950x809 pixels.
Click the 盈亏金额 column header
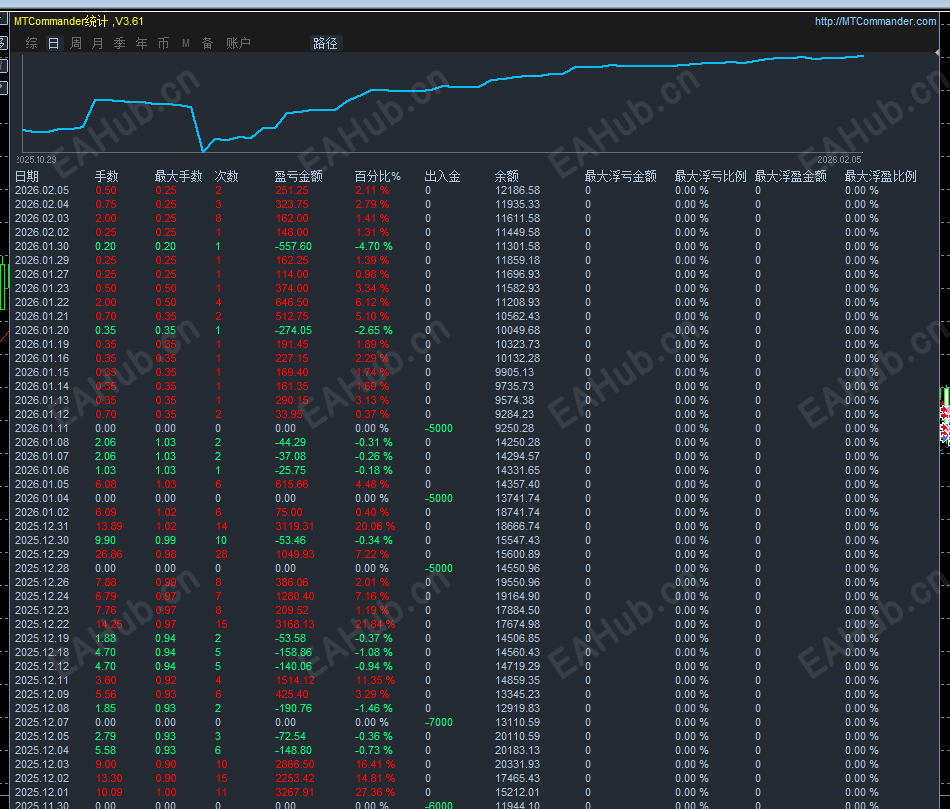(298, 176)
